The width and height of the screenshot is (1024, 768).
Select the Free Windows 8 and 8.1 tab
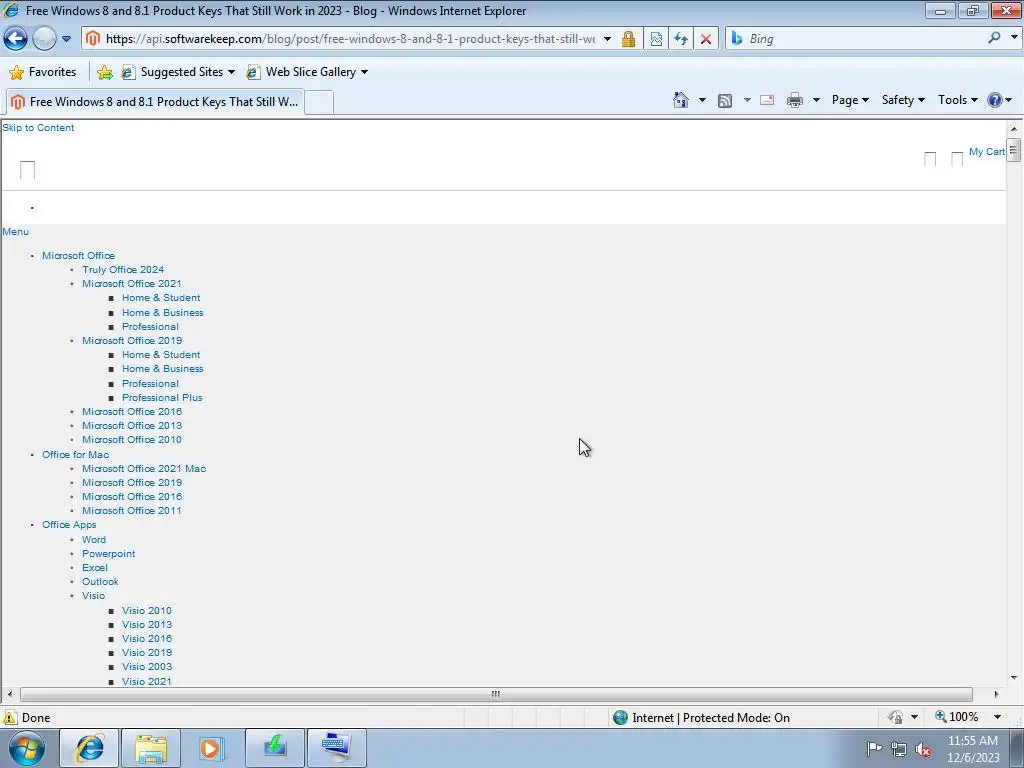pyautogui.click(x=154, y=102)
